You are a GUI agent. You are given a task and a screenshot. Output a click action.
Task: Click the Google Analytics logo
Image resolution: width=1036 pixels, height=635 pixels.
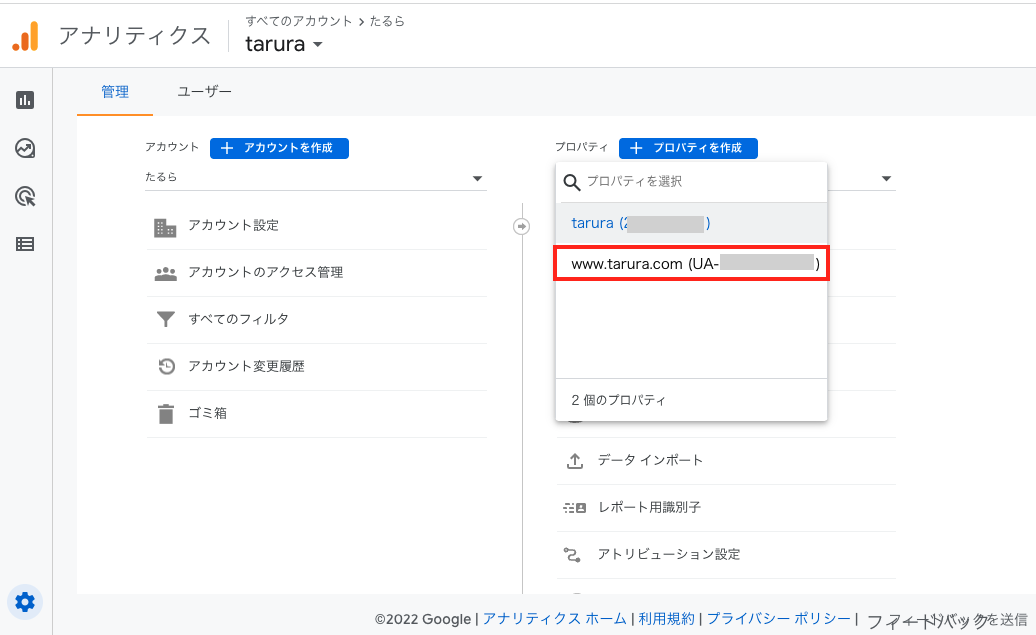[x=25, y=36]
